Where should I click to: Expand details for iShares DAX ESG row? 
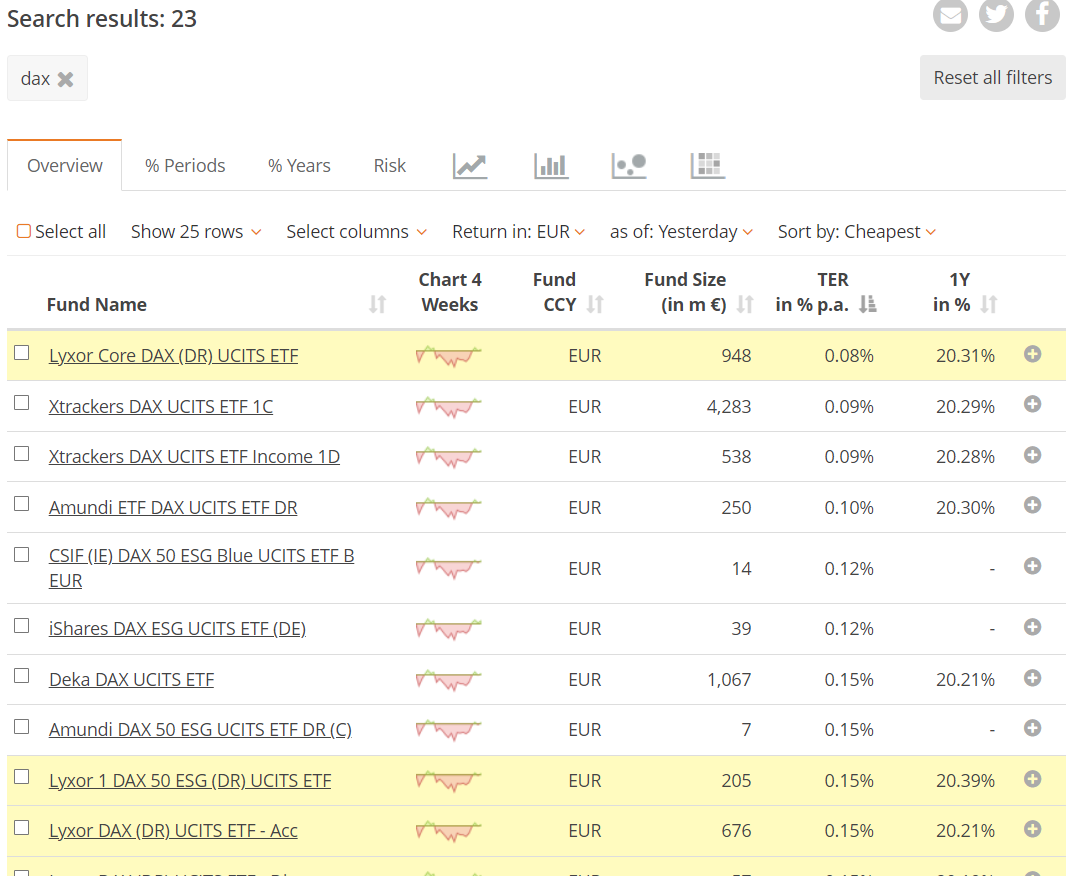pyautogui.click(x=1032, y=627)
